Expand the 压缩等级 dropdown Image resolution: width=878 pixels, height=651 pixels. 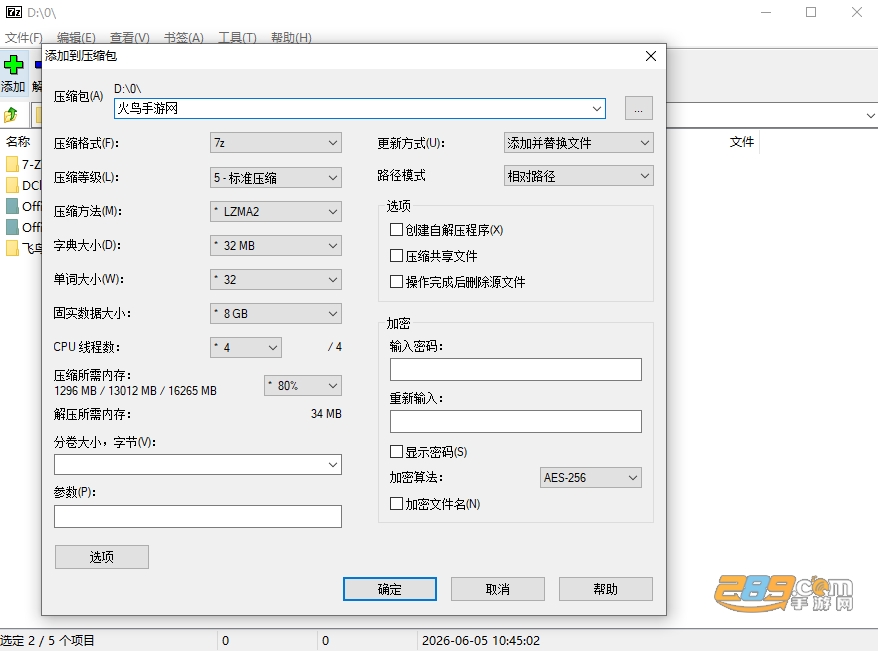275,178
